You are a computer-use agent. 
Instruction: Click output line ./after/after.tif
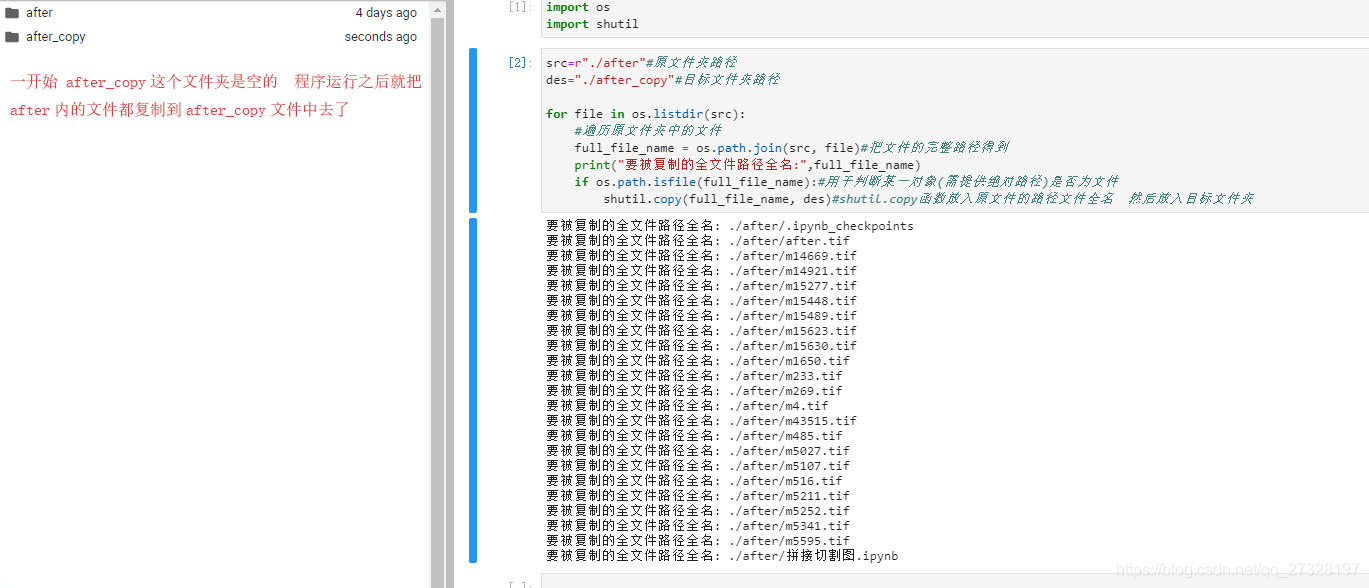click(x=698, y=241)
